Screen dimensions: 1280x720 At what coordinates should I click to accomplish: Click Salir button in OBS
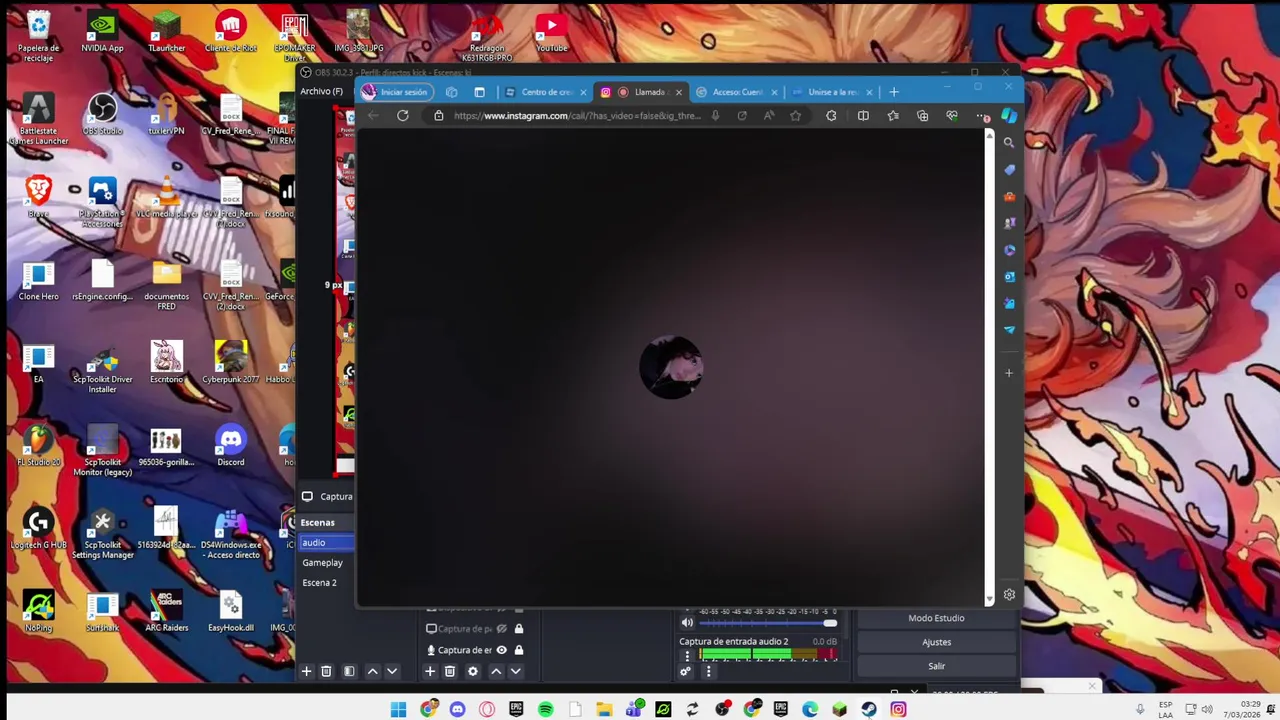pyautogui.click(x=936, y=666)
